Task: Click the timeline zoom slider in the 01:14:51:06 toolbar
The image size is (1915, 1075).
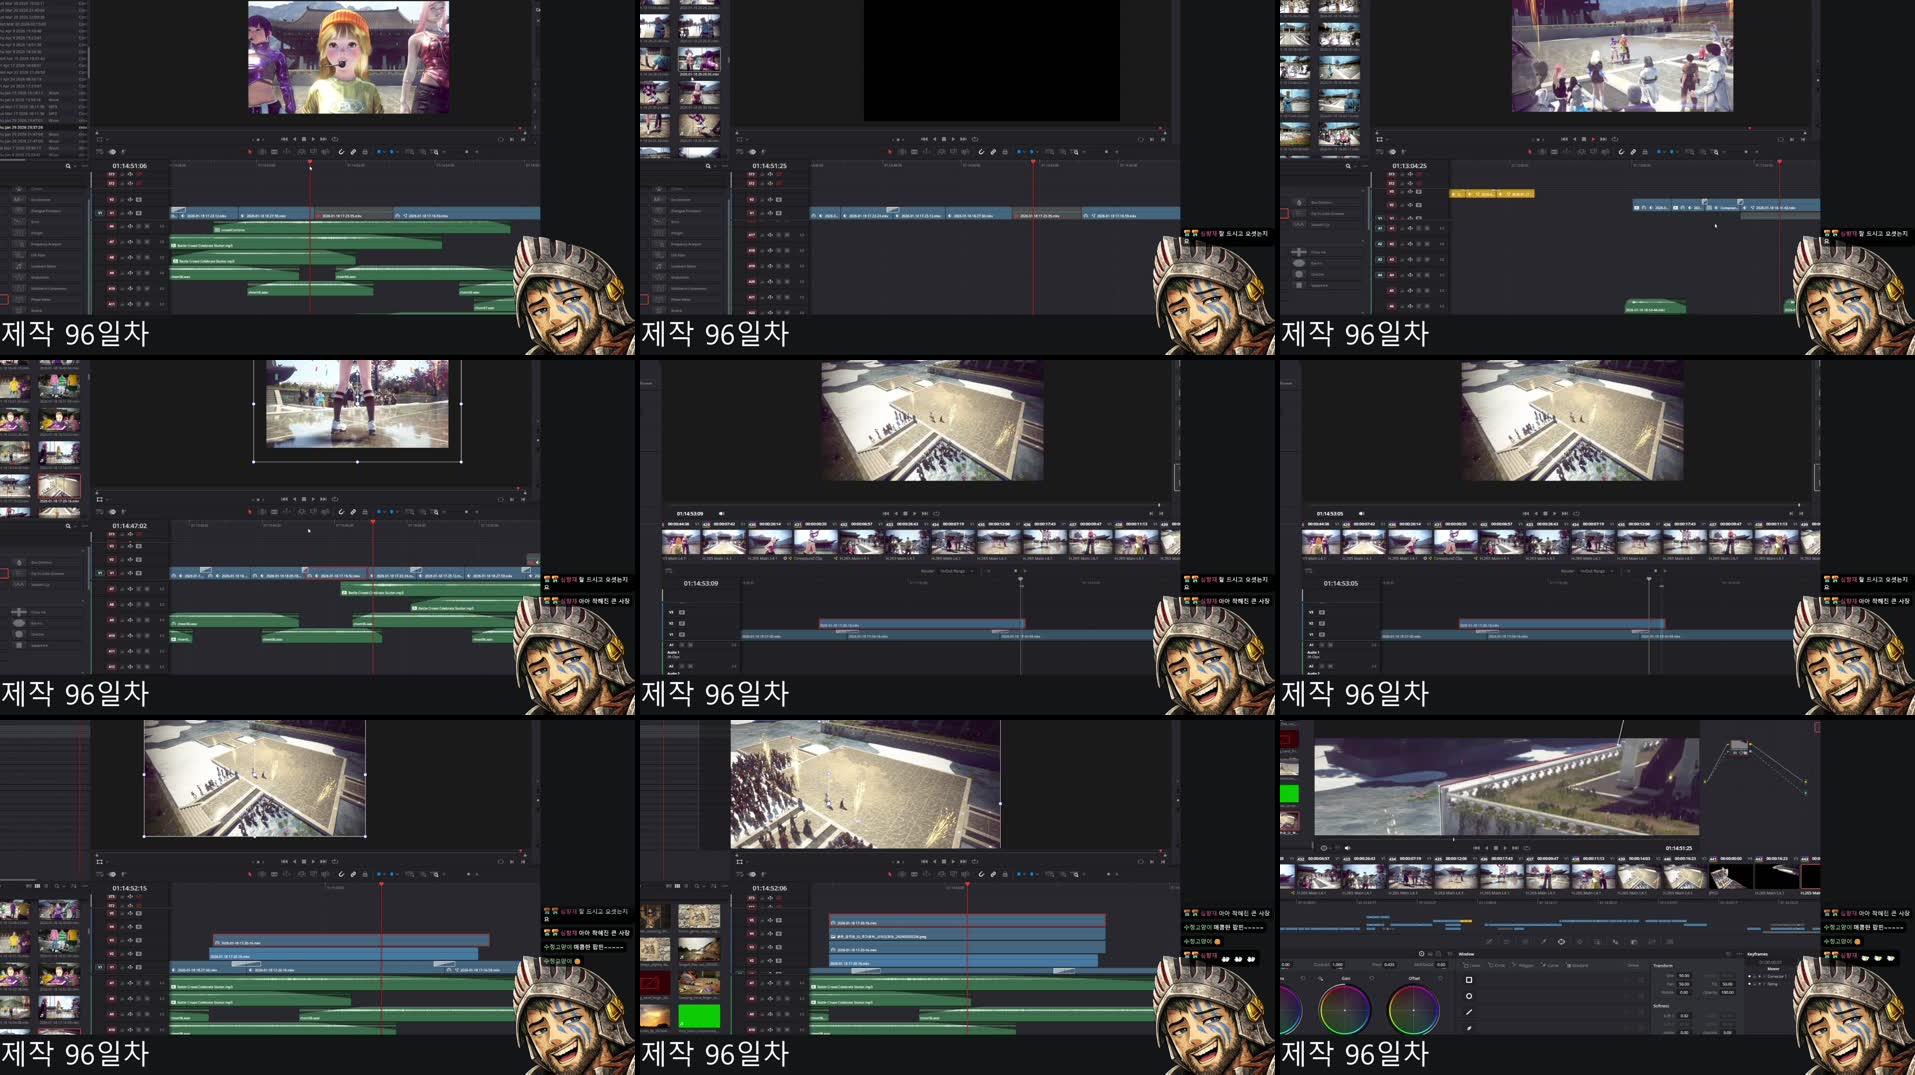Action: tap(466, 152)
